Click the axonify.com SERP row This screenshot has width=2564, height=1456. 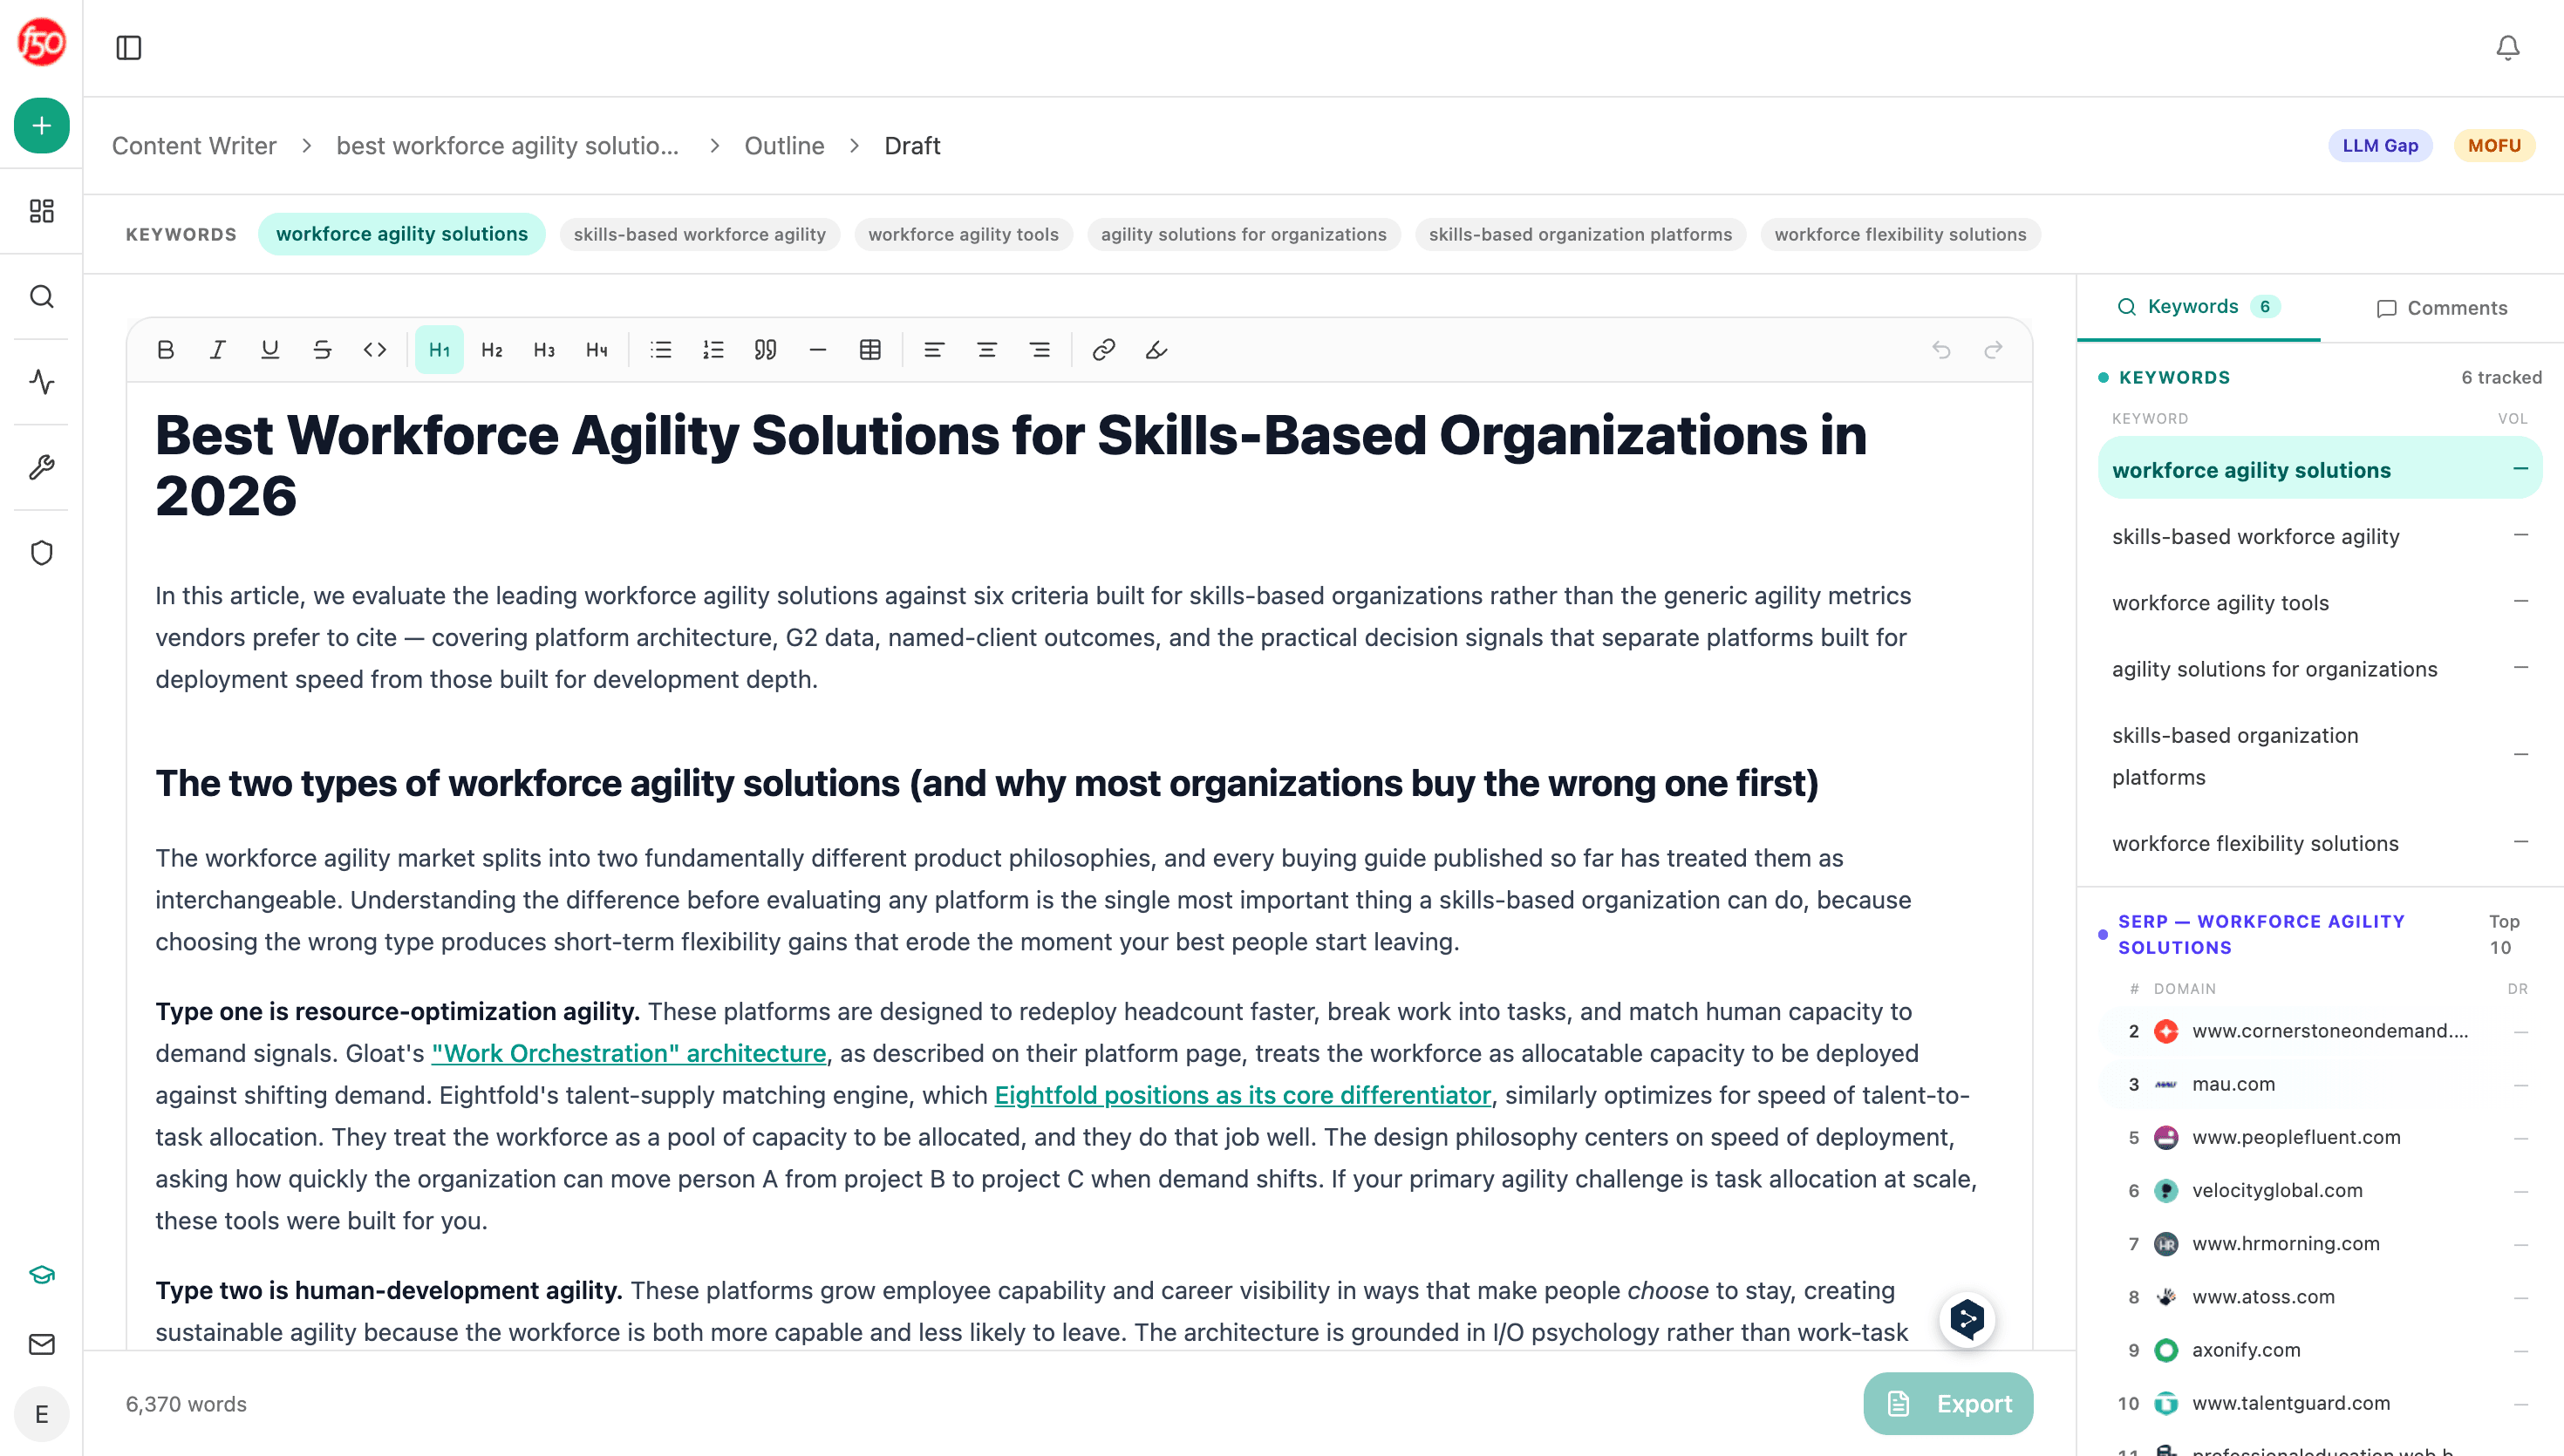(2320, 1350)
